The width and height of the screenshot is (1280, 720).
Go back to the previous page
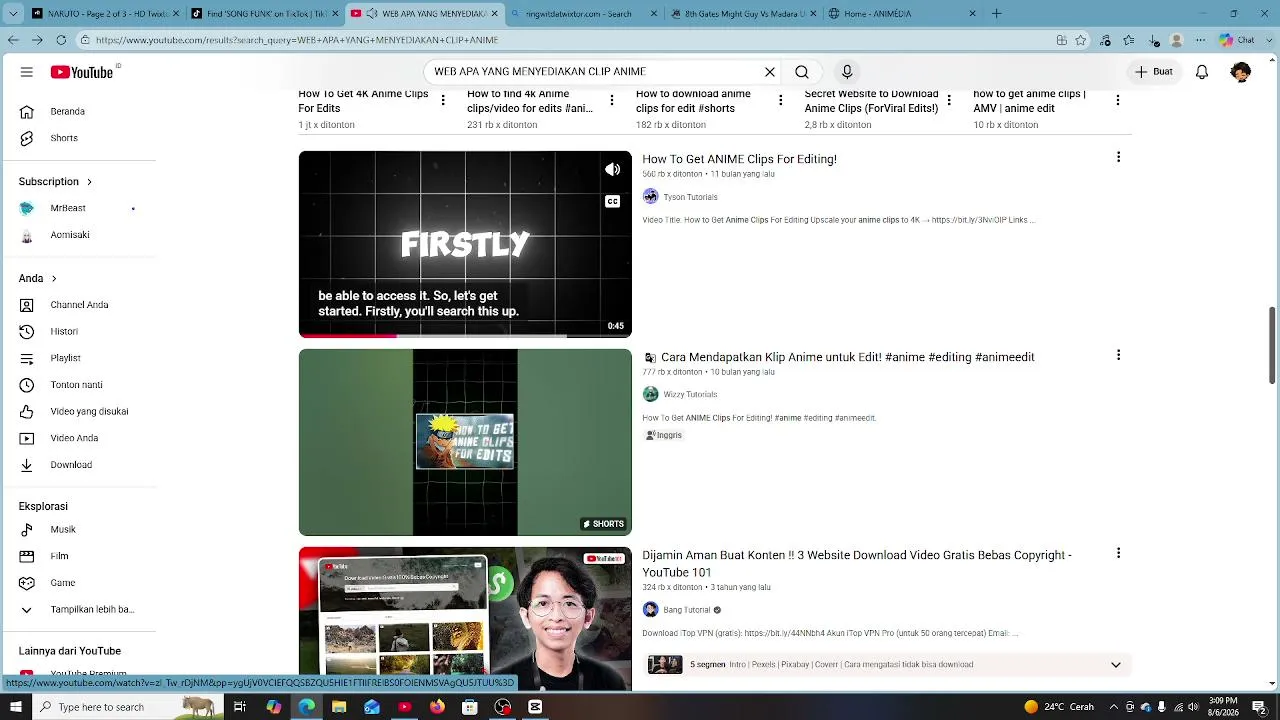point(13,40)
